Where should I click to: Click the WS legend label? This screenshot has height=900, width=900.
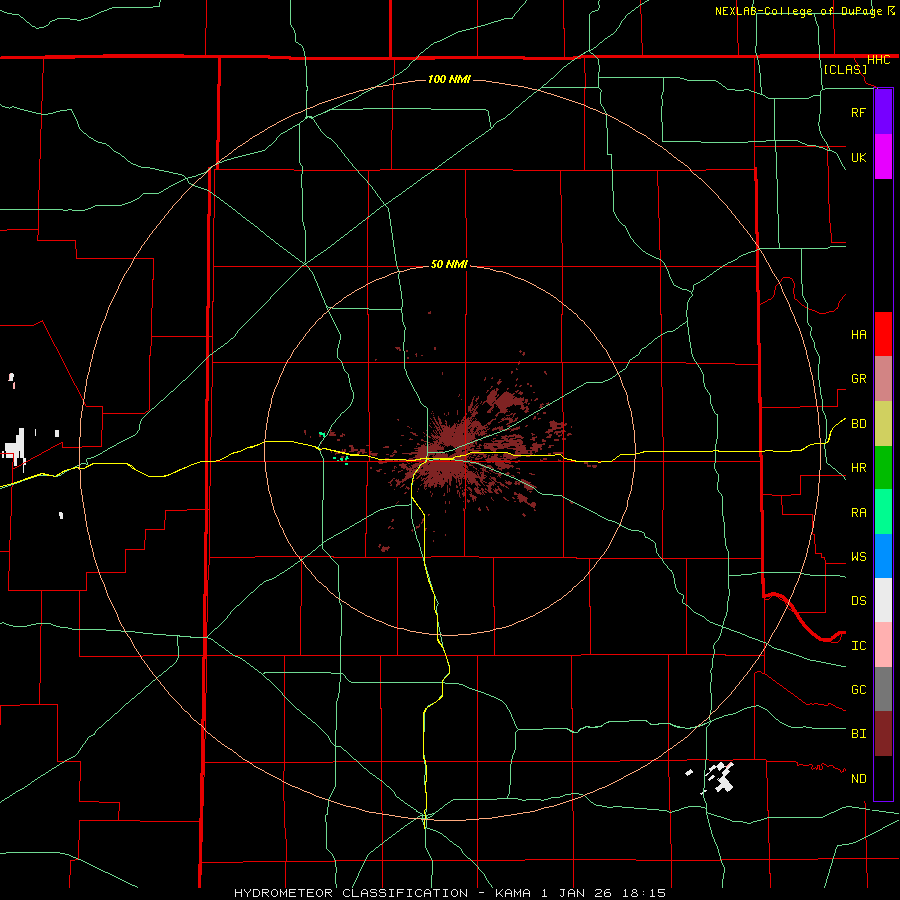[x=858, y=557]
